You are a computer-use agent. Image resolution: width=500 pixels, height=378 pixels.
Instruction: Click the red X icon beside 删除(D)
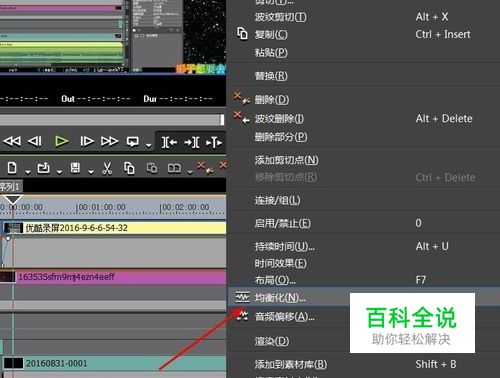[x=242, y=98]
